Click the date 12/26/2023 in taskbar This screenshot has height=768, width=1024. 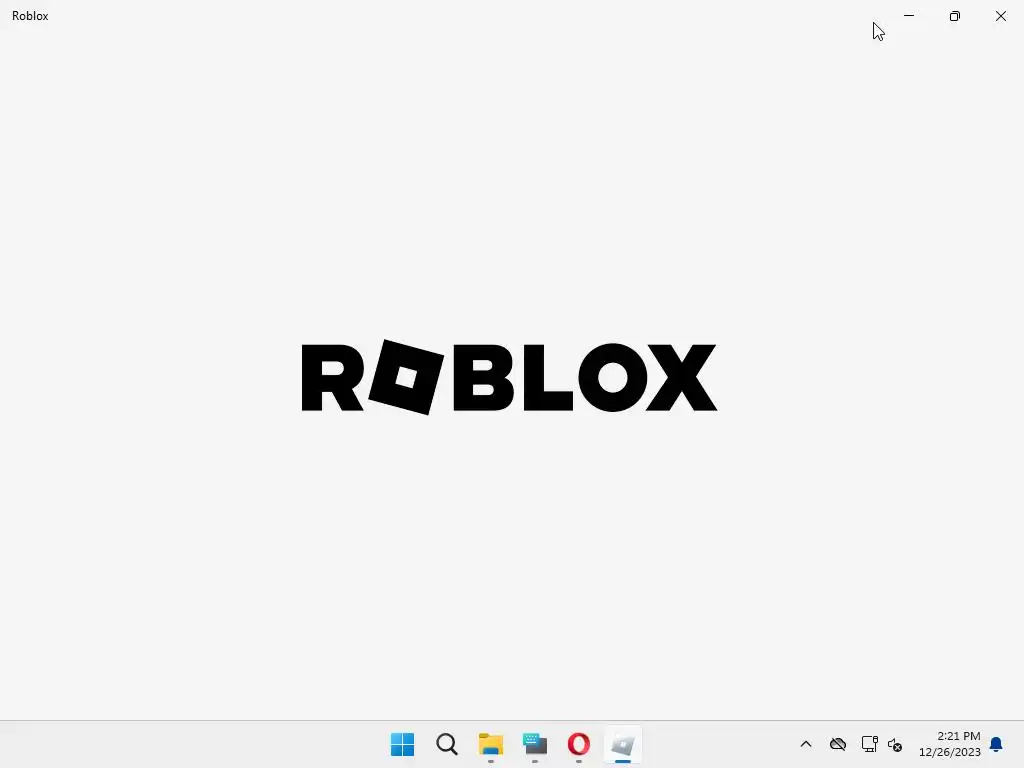tap(950, 752)
